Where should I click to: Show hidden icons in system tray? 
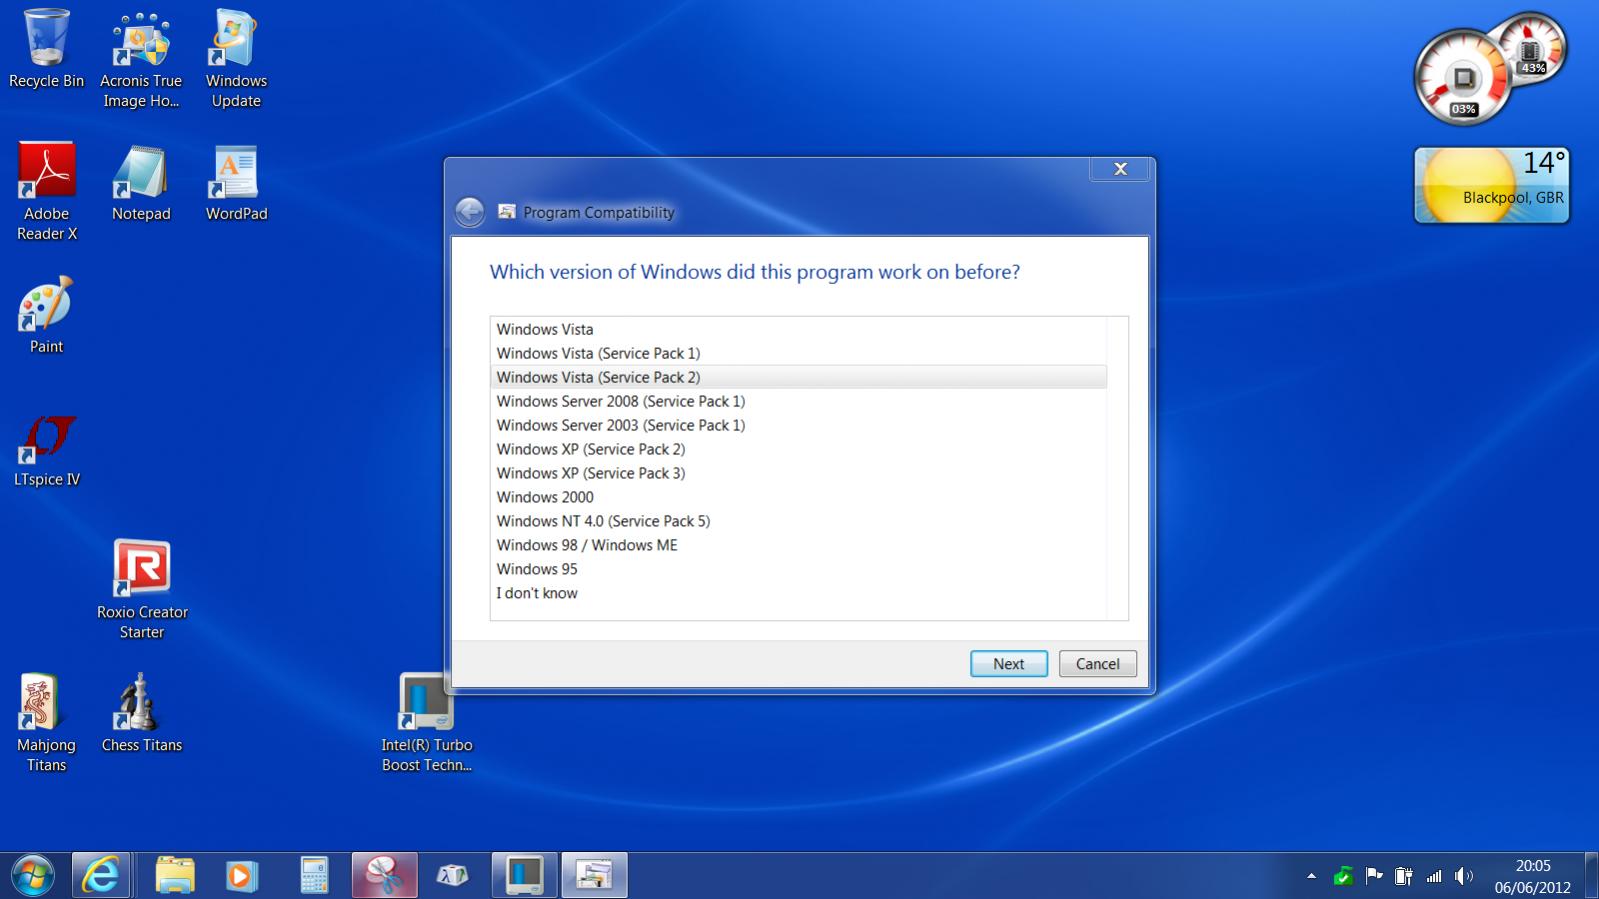[x=1311, y=876]
